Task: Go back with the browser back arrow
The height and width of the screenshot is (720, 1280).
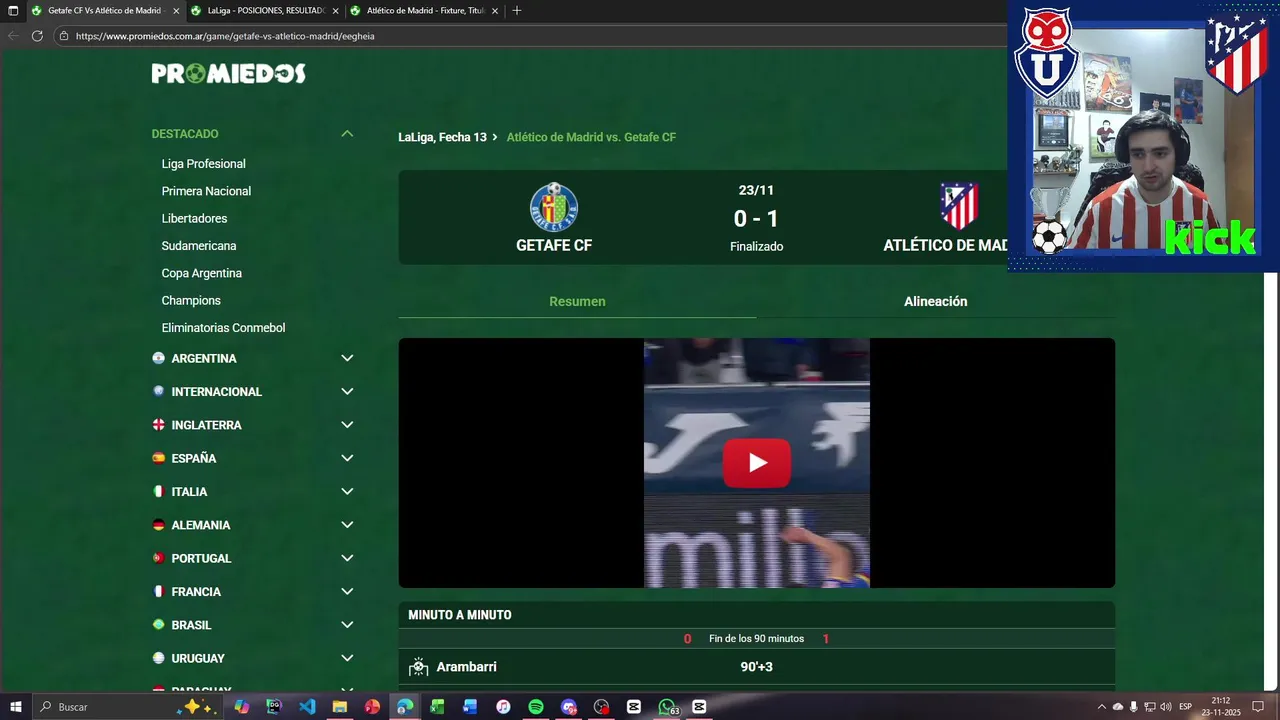Action: pyautogui.click(x=13, y=36)
